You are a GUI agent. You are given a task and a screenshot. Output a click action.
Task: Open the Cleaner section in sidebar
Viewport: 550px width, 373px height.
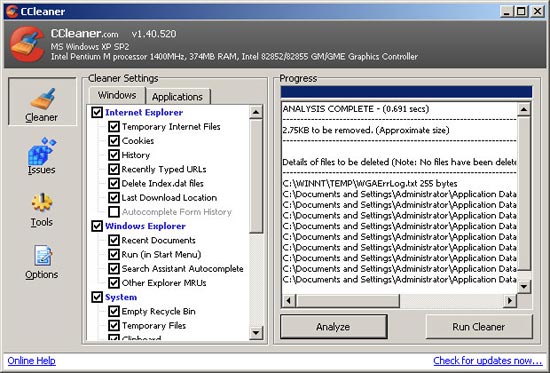click(42, 101)
